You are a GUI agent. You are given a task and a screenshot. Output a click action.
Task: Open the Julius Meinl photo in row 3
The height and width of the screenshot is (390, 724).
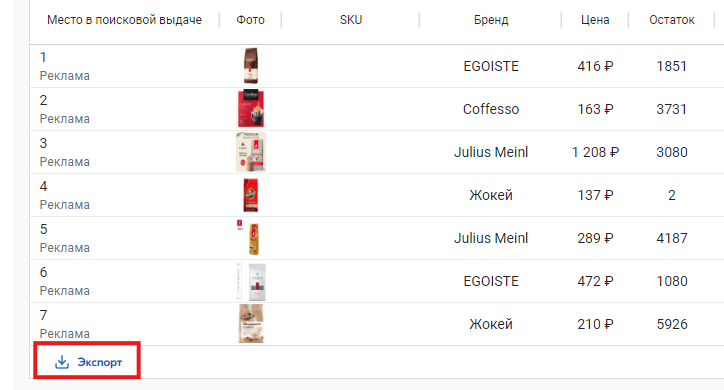click(x=251, y=152)
